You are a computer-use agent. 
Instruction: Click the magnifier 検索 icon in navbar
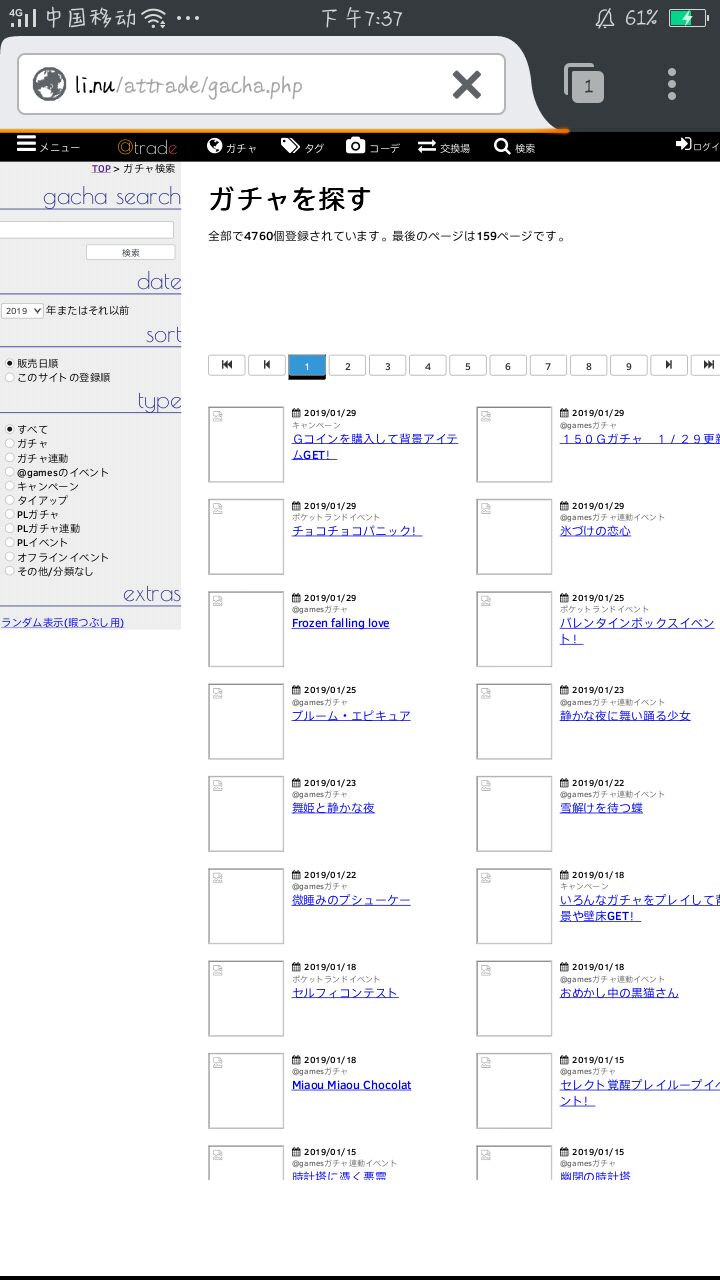[502, 146]
